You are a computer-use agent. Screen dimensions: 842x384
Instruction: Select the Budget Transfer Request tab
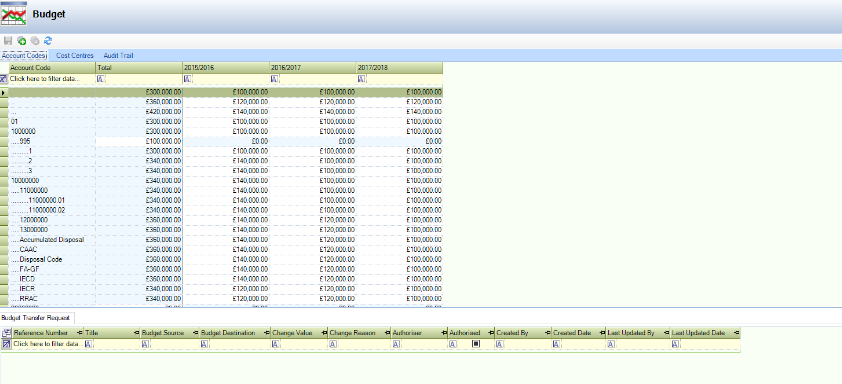tap(38, 318)
